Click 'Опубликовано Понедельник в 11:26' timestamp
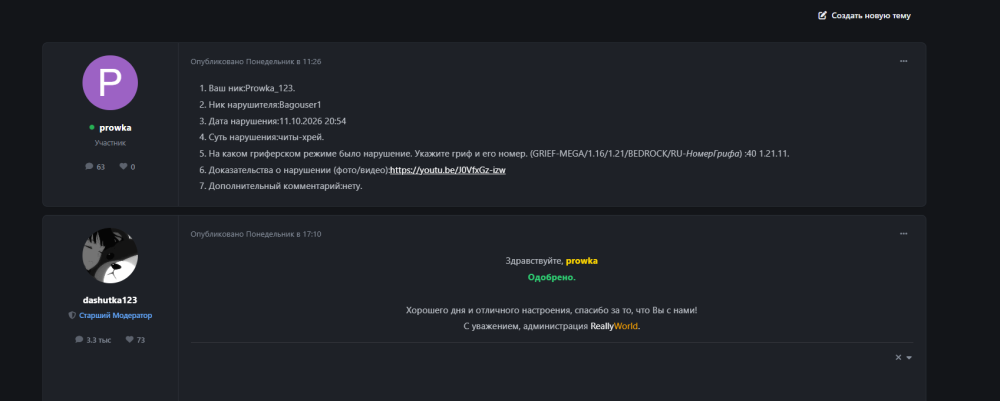 256,62
